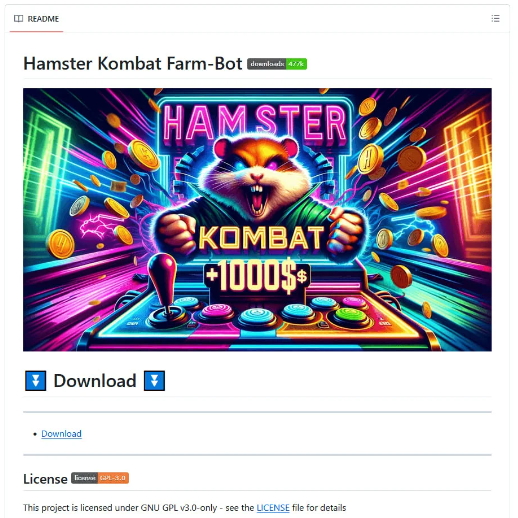Click the down-arrow emoji left of Download heading
This screenshot has height=518, width=518.
pos(36,381)
